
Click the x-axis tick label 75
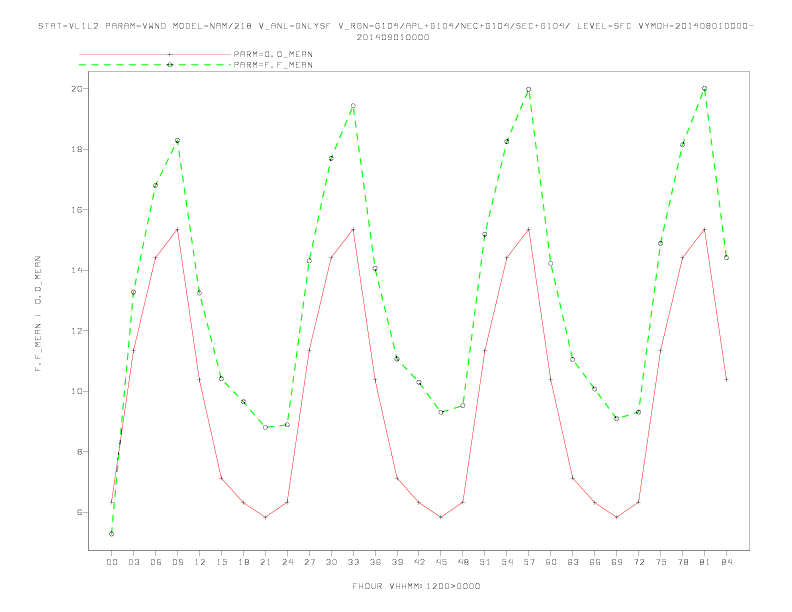(x=661, y=562)
